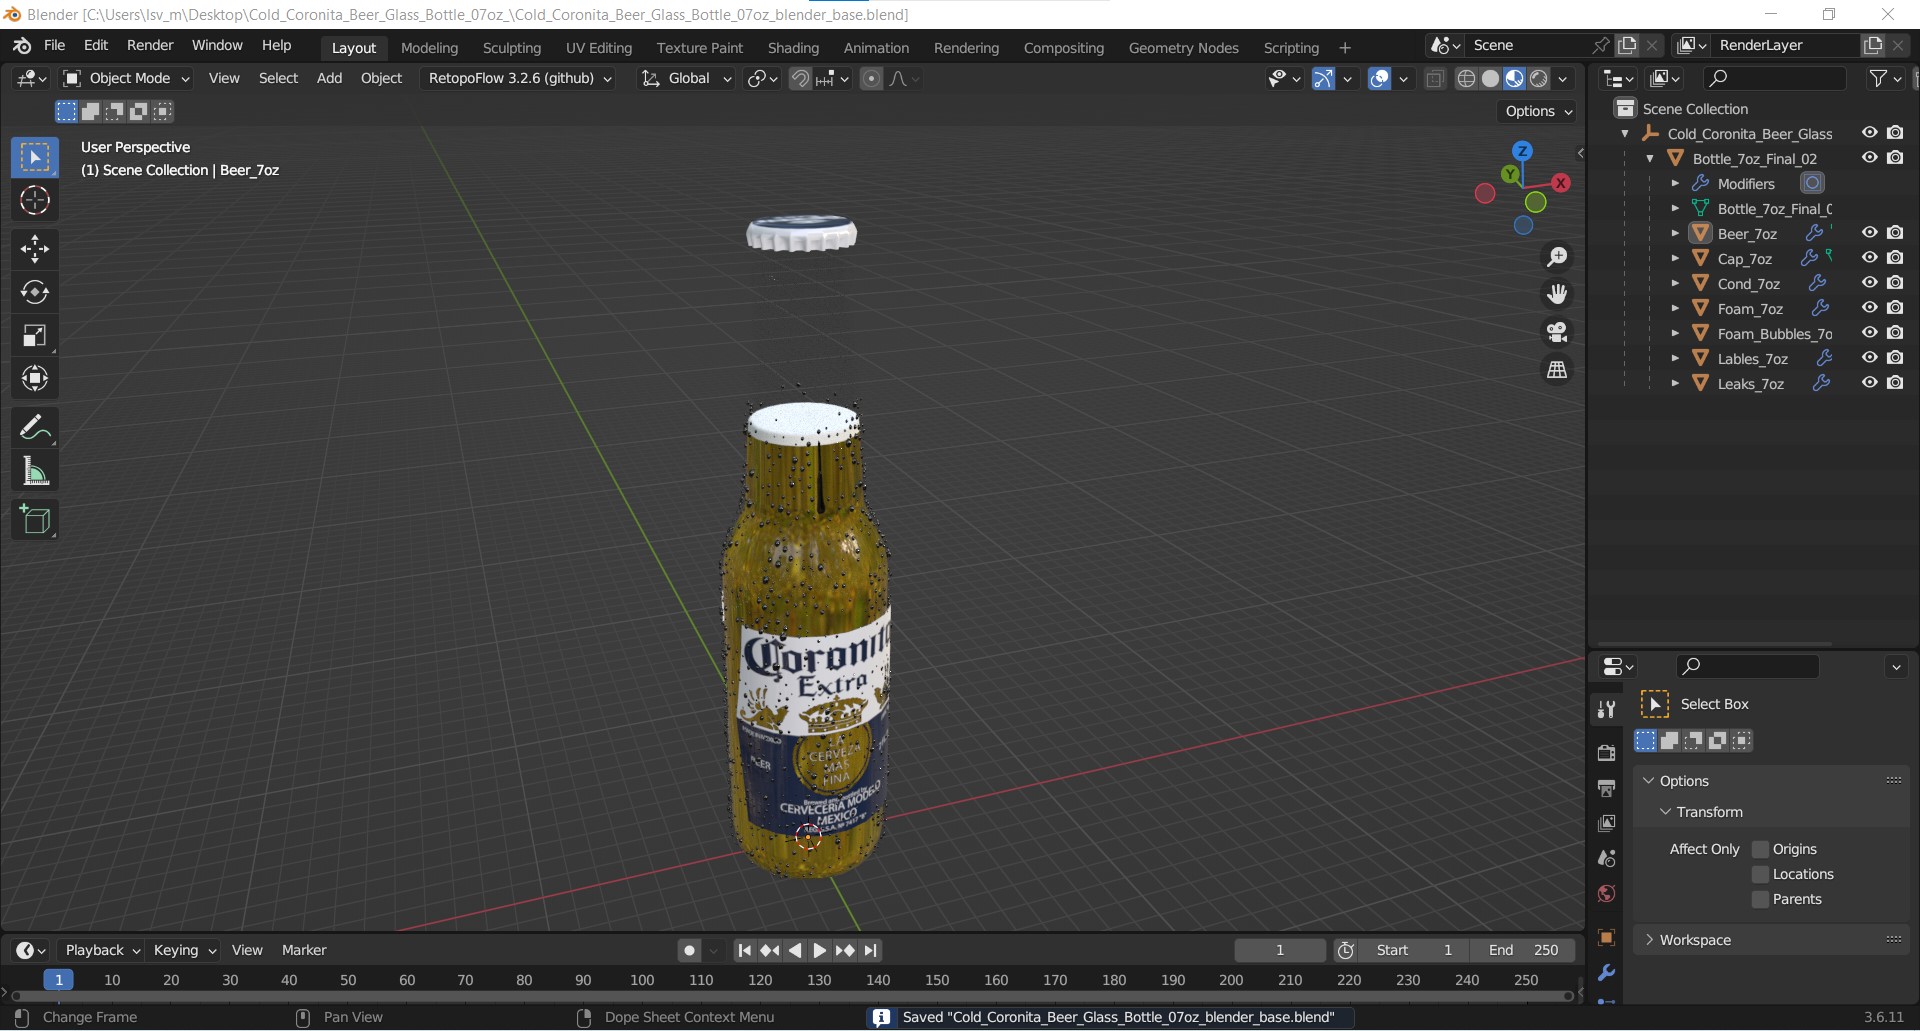Image resolution: width=1920 pixels, height=1031 pixels.
Task: Toggle snapping magnet in header
Action: coord(800,79)
